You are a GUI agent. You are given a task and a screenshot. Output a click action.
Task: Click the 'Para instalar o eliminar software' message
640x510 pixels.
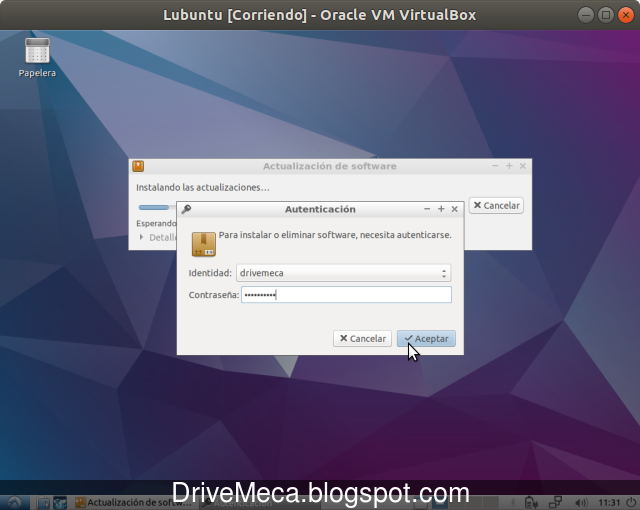pos(335,235)
